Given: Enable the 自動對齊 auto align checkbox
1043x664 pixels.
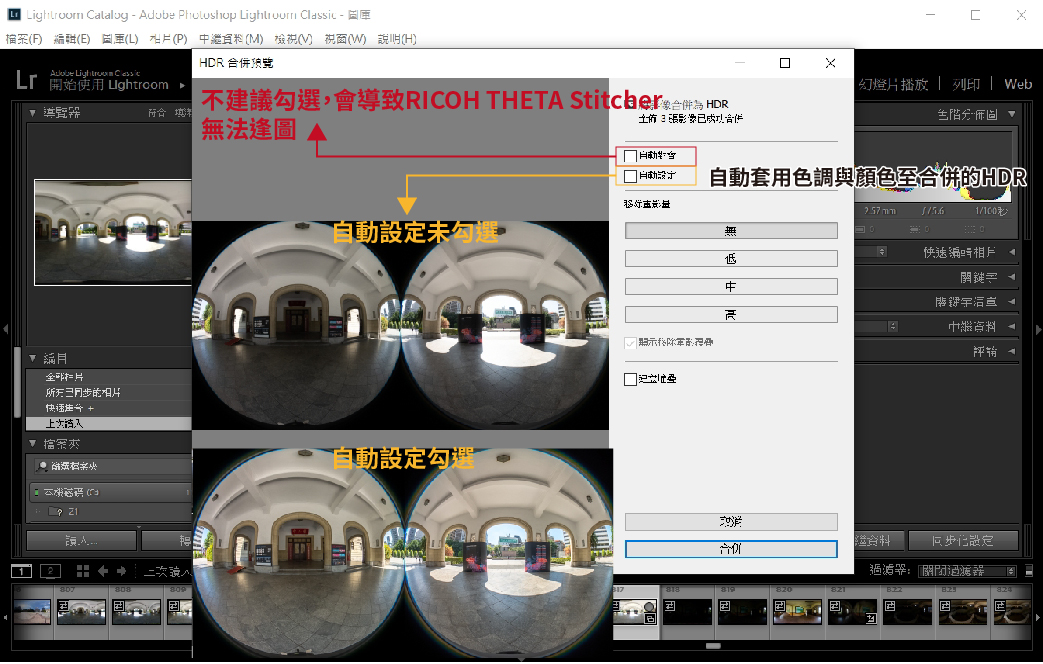Looking at the screenshot, I should click(x=630, y=156).
